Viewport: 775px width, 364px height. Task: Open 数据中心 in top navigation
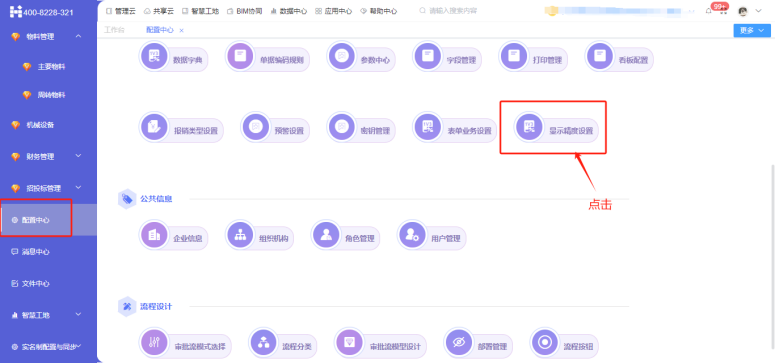tap(289, 11)
